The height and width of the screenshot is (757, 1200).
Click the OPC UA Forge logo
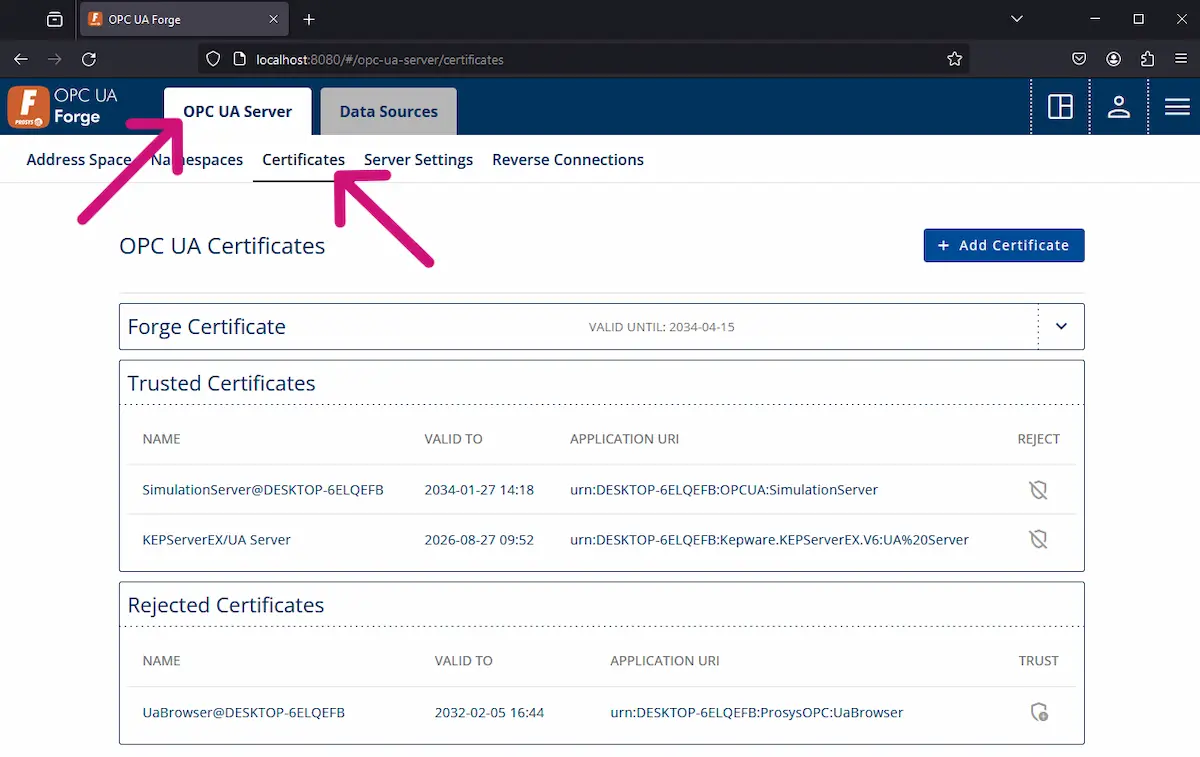click(62, 107)
